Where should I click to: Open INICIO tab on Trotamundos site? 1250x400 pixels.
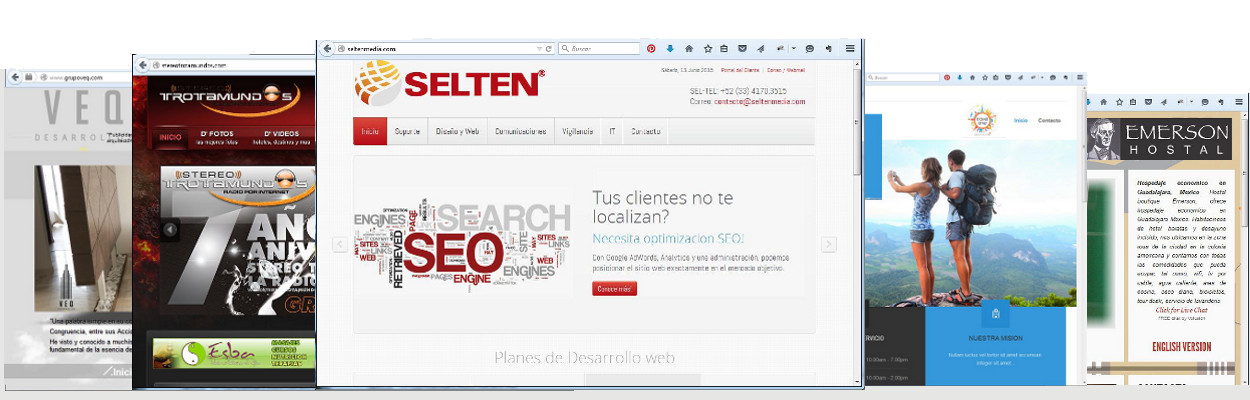(x=170, y=137)
